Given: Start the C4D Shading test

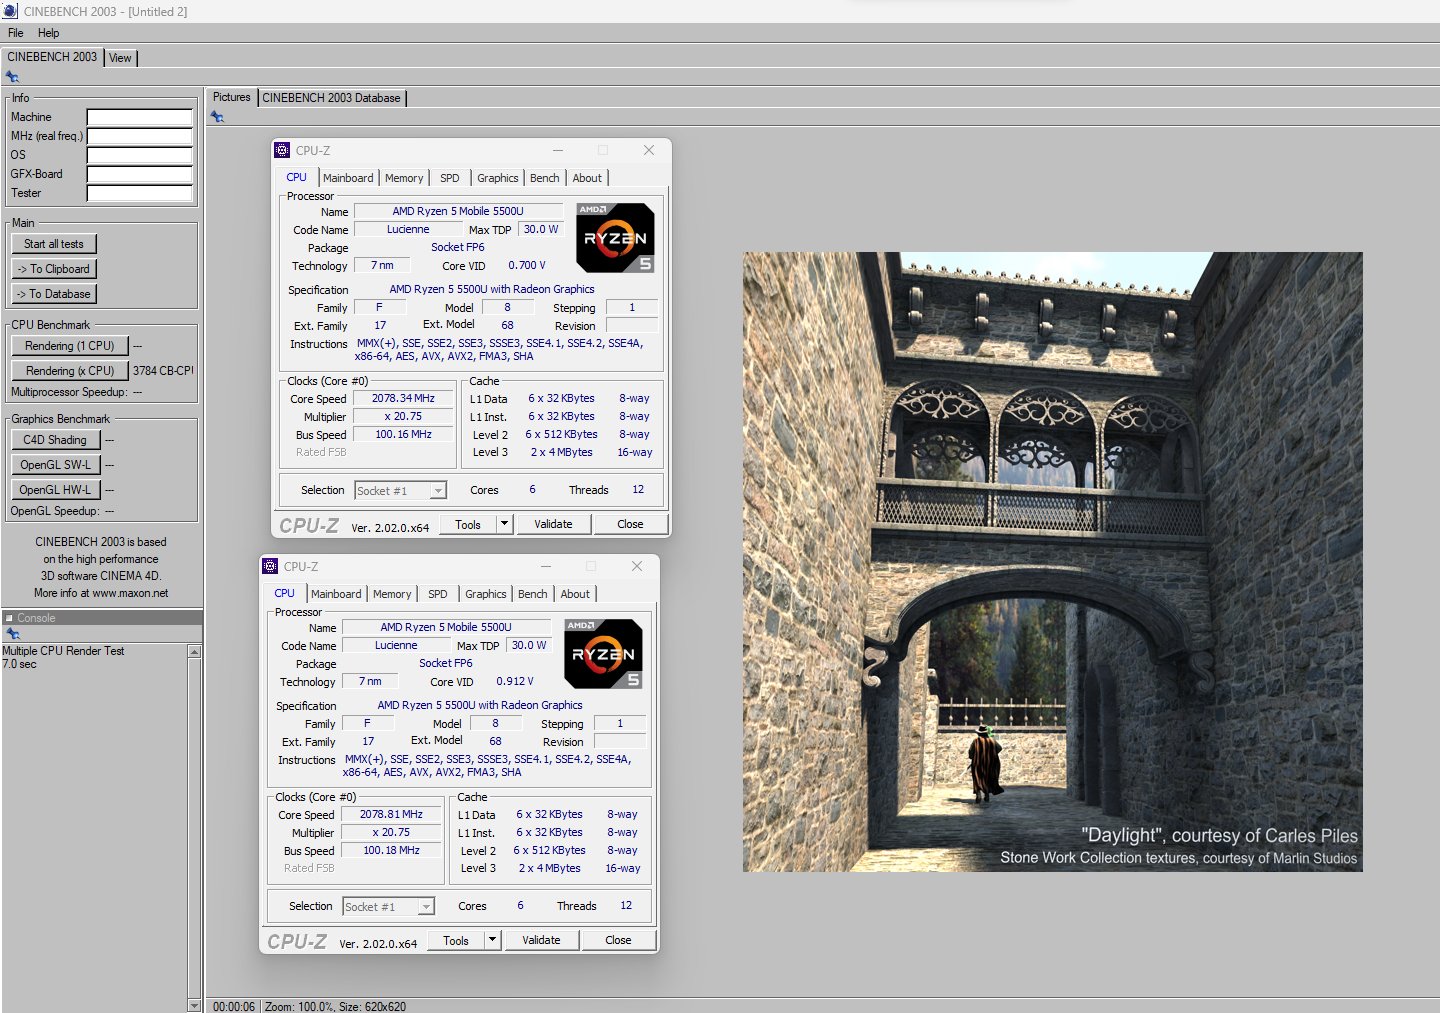Looking at the screenshot, I should (55, 440).
